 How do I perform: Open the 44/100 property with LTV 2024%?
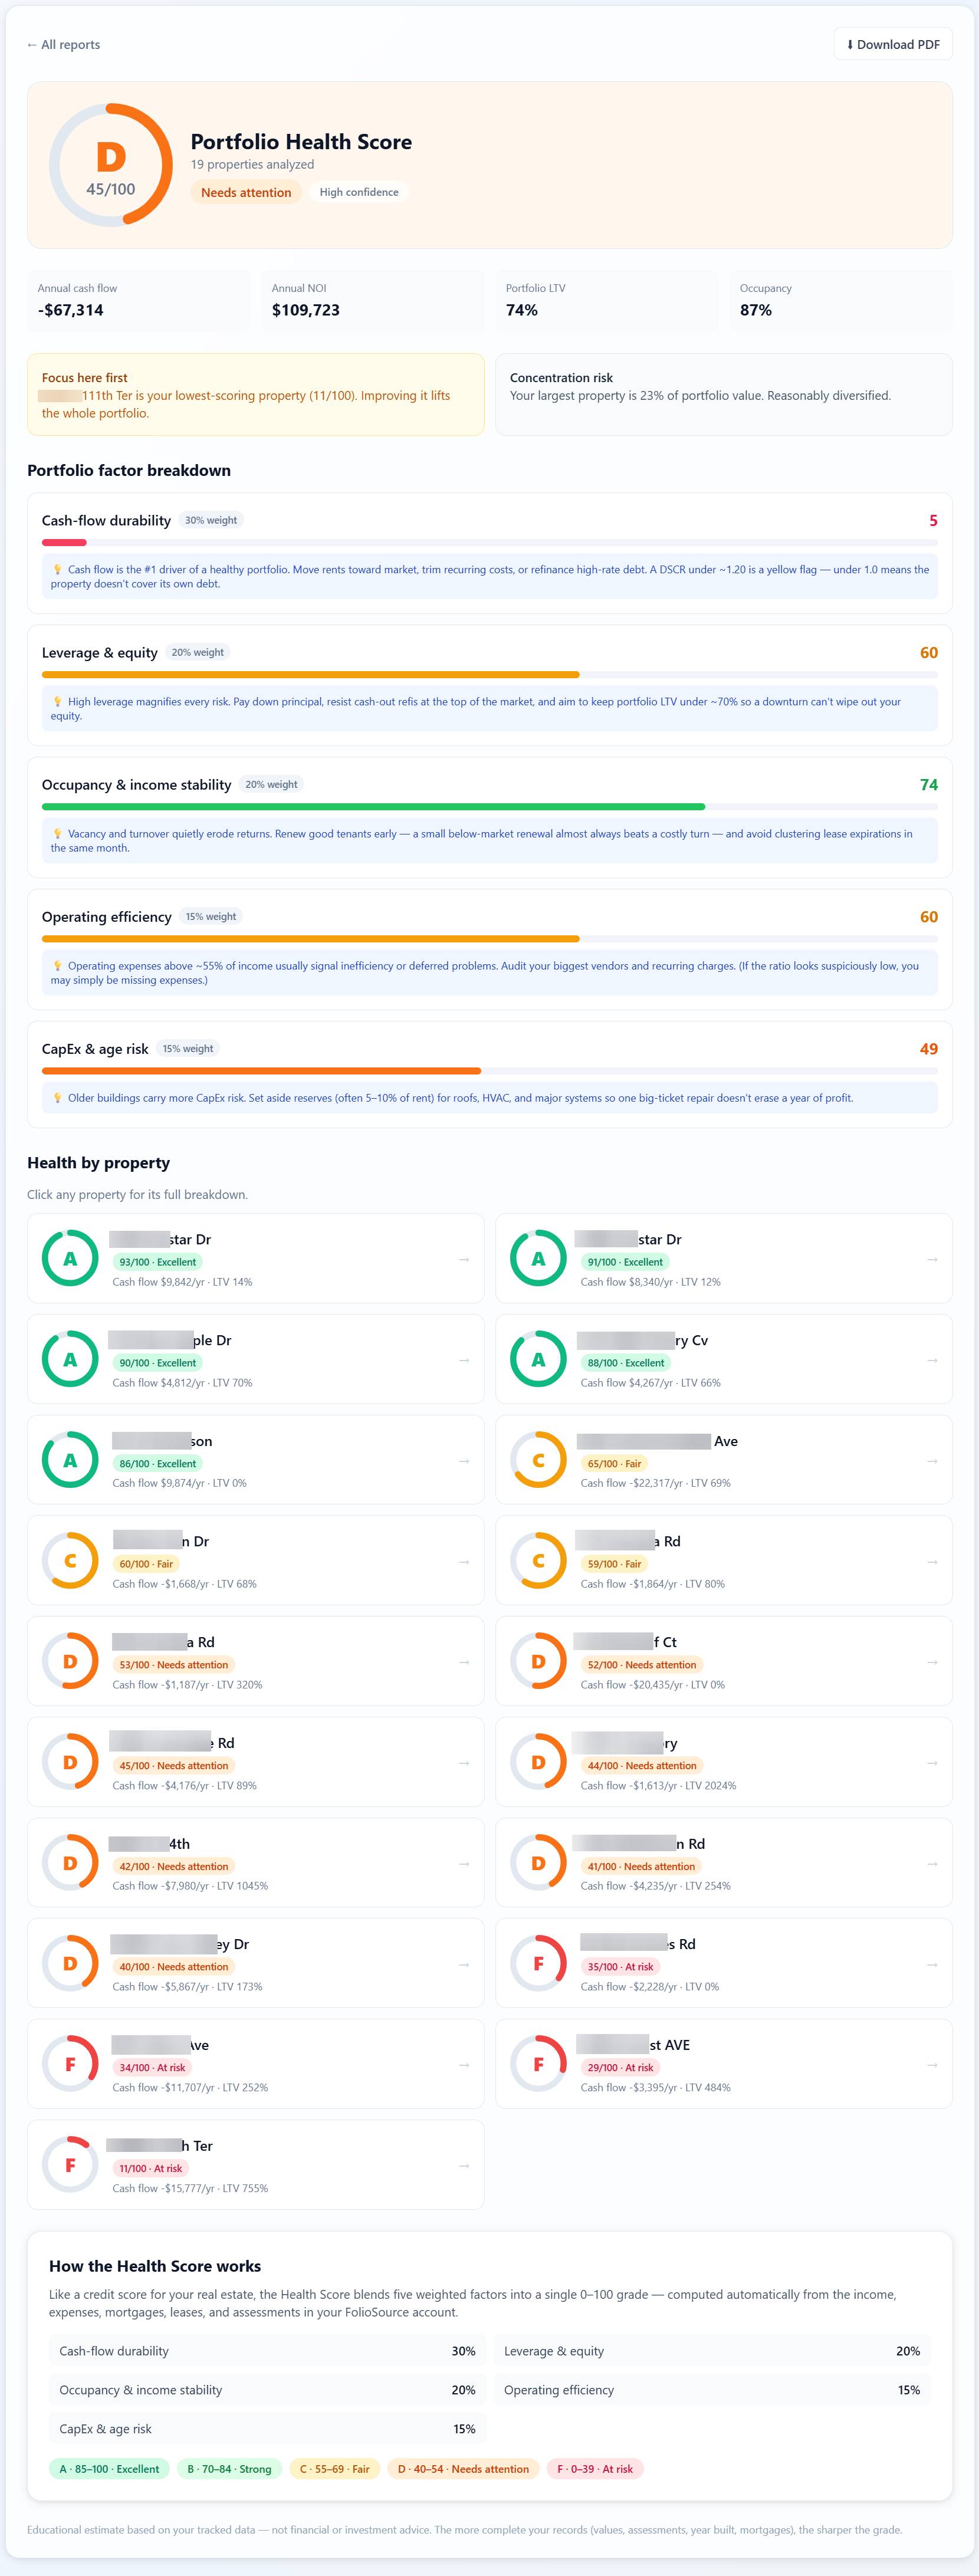723,1762
